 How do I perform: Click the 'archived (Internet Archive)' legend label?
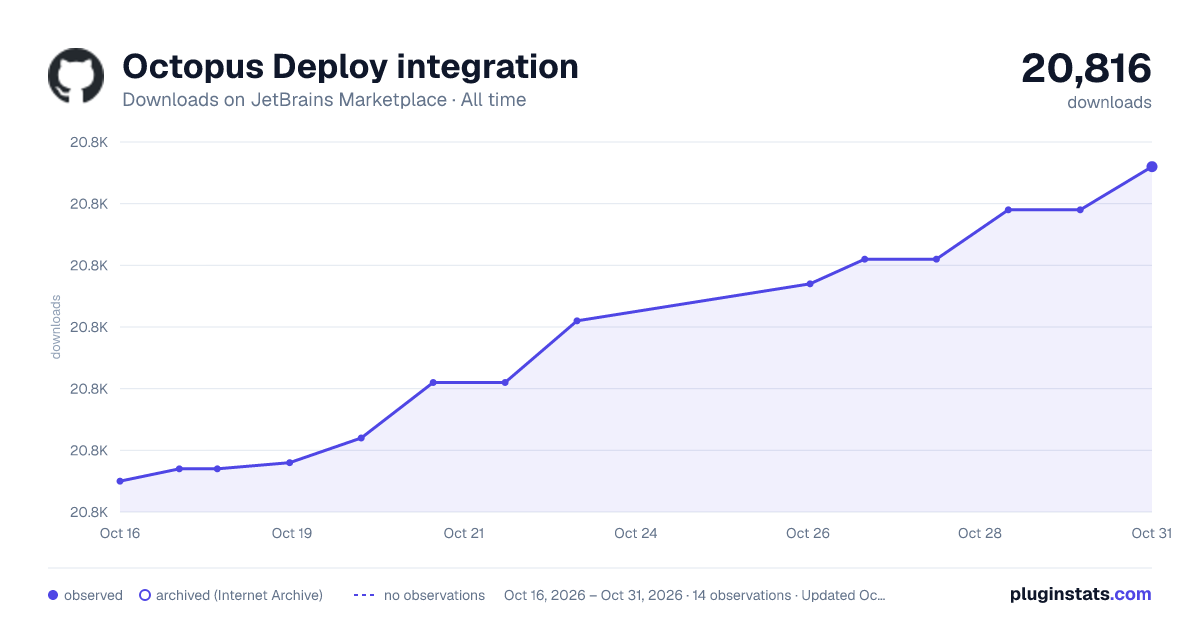[239, 595]
